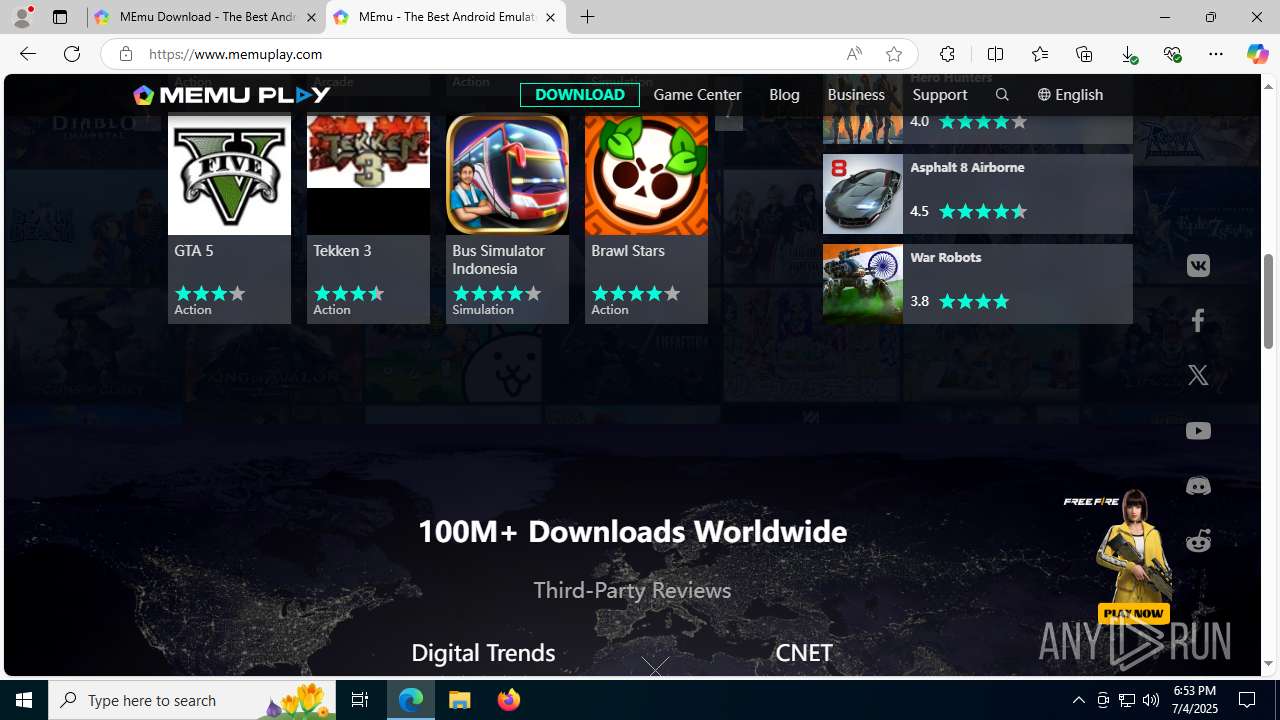This screenshot has width=1280, height=720.
Task: Refresh the page
Action: (72, 54)
